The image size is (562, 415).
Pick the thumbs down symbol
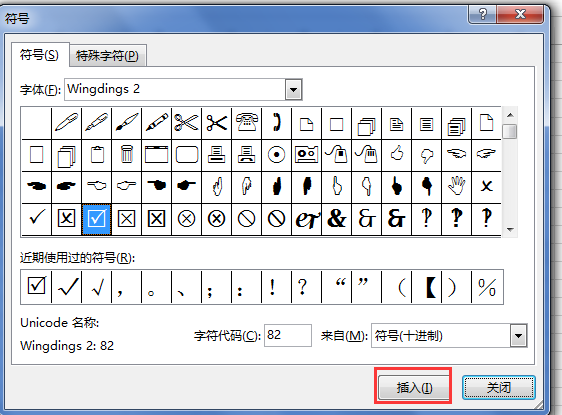(427, 154)
